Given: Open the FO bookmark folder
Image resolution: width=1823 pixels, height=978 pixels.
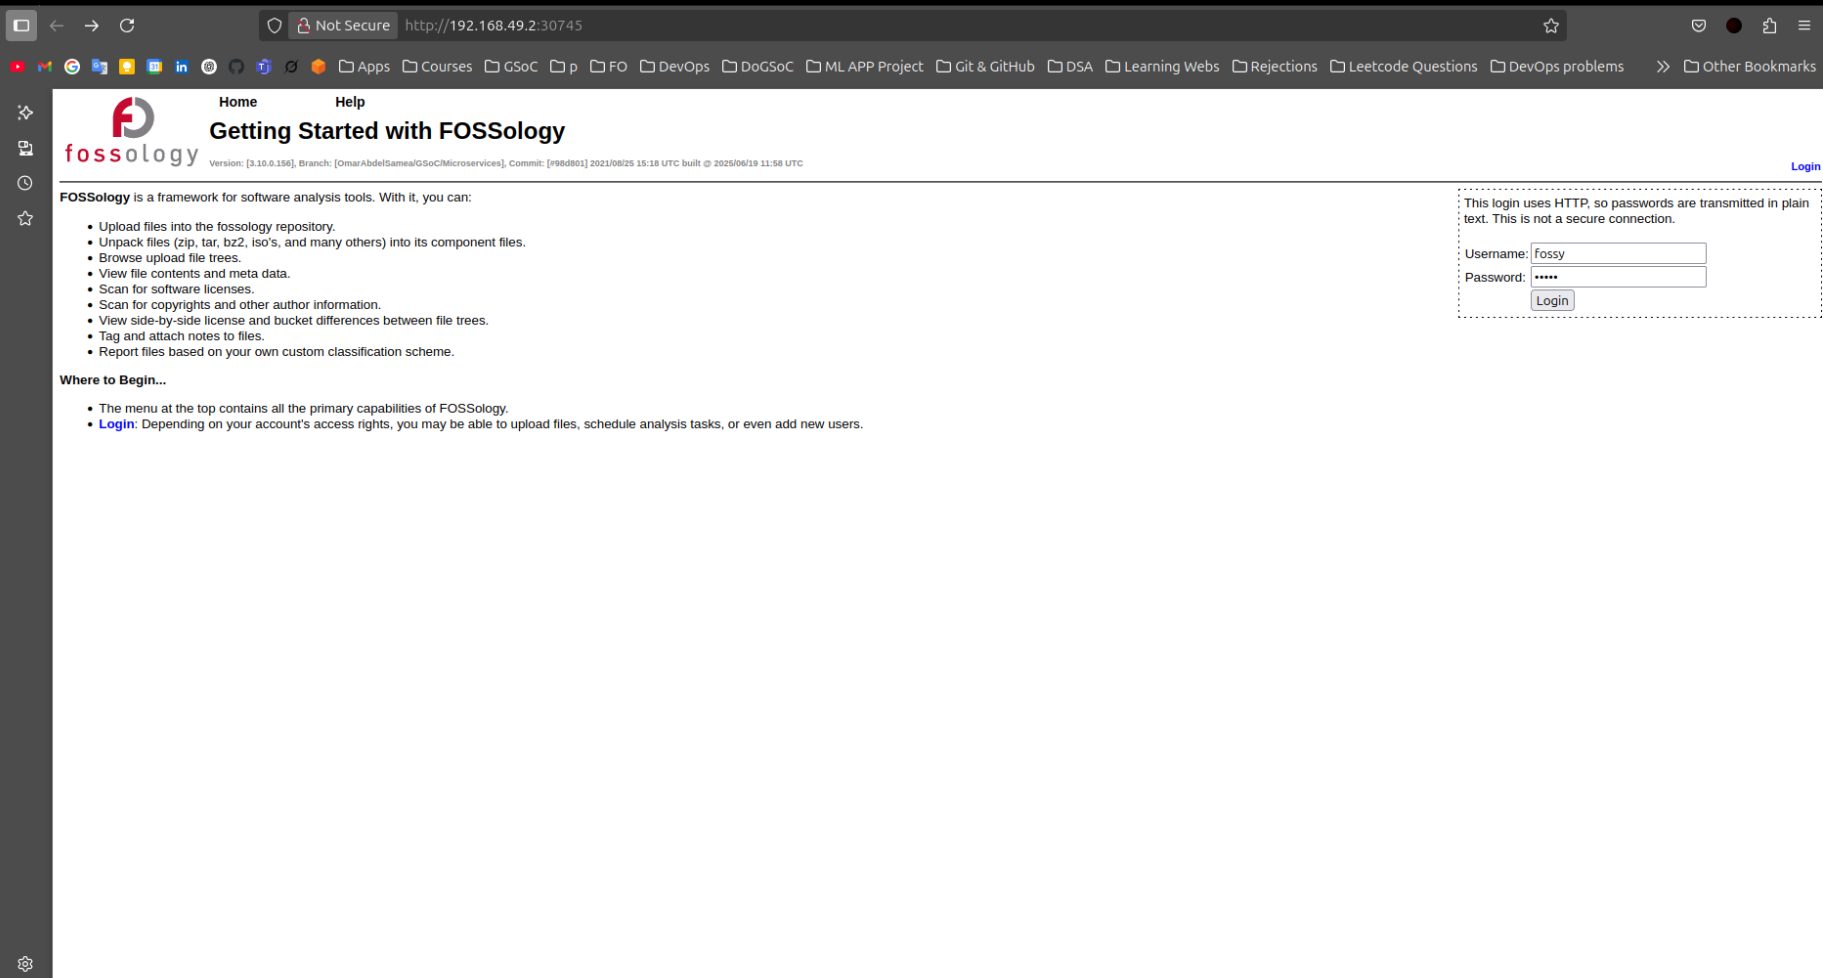Looking at the screenshot, I should (609, 66).
